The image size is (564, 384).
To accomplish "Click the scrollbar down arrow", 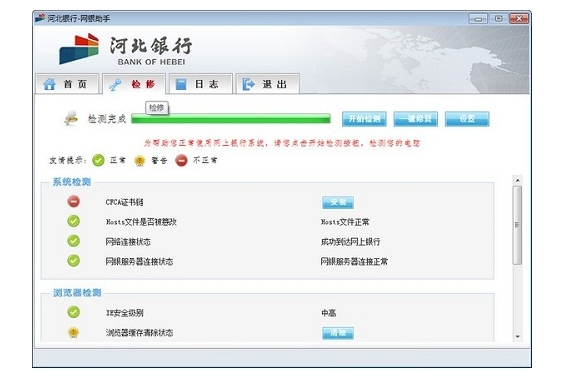I will click(x=518, y=337).
